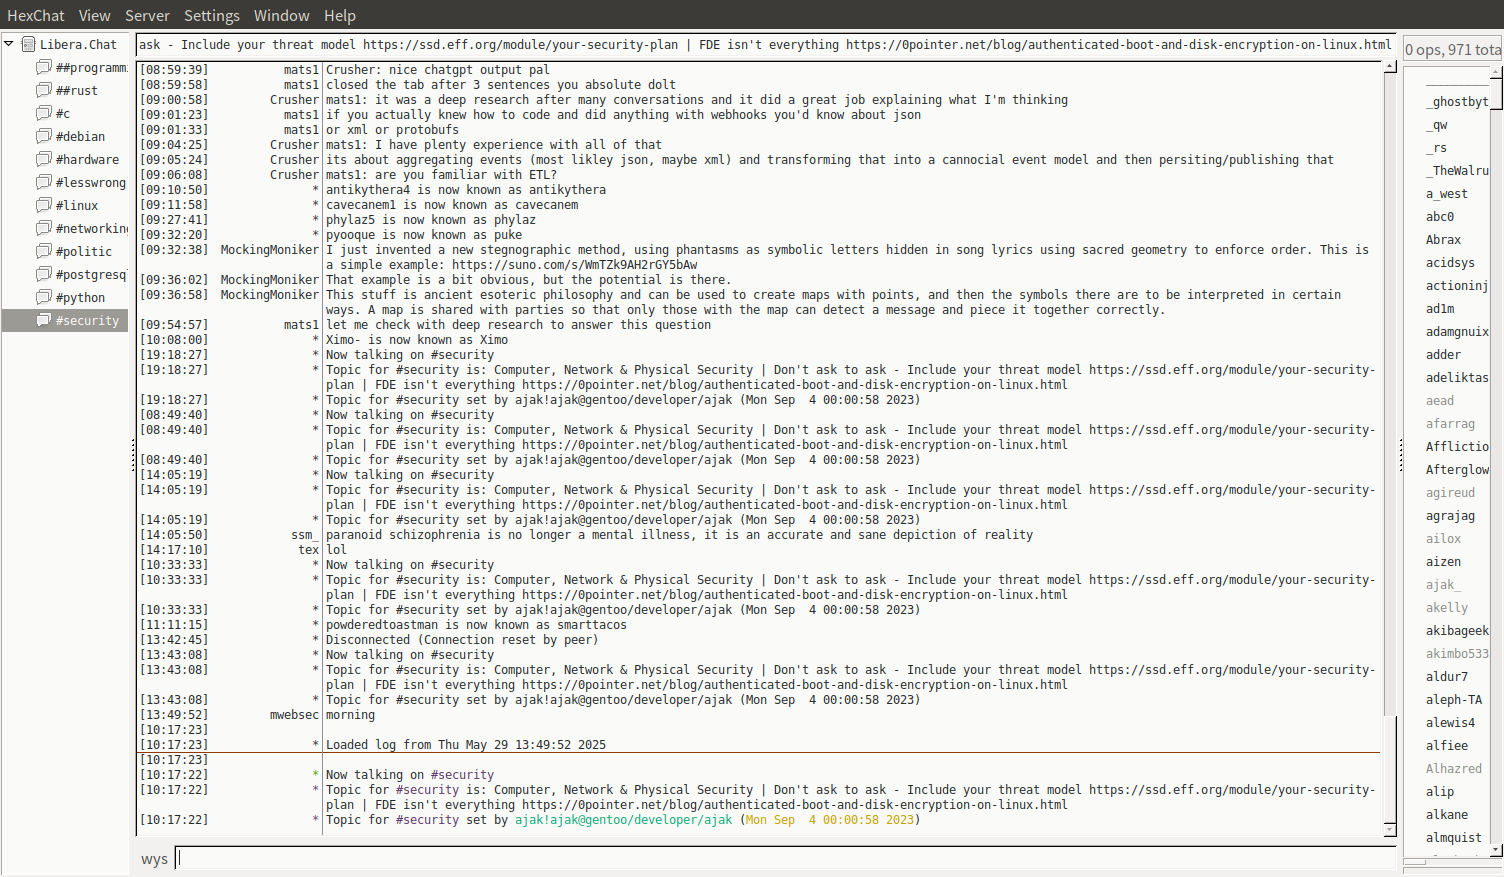Viewport: 1504px width, 877px height.
Task: Click the #networkin channel icon
Action: tap(44, 228)
